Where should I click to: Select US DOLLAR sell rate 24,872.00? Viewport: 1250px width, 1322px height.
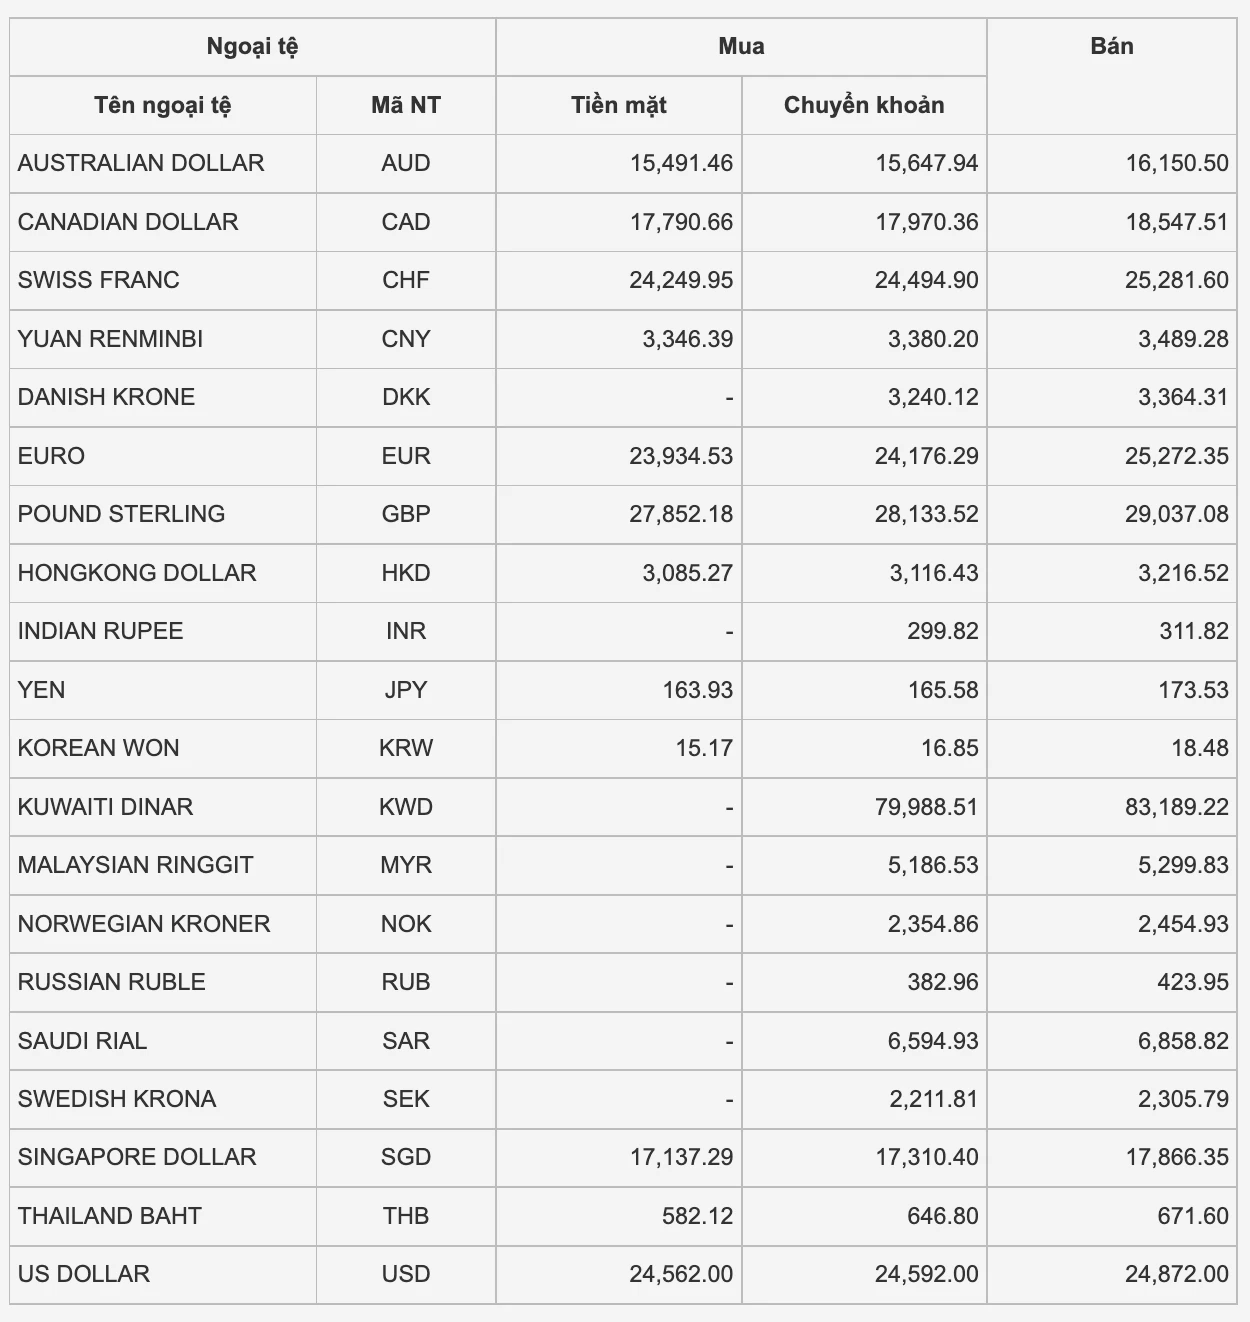[1176, 1274]
